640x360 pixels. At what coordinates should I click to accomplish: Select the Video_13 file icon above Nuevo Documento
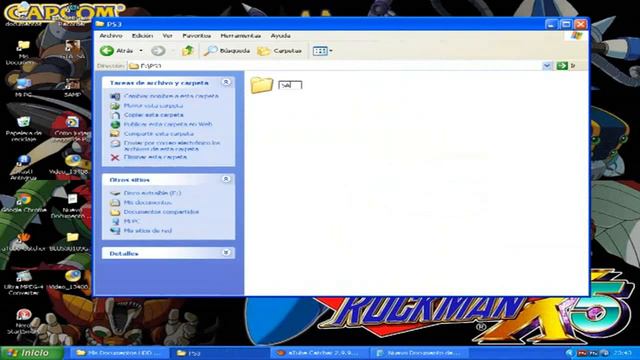pos(72,160)
